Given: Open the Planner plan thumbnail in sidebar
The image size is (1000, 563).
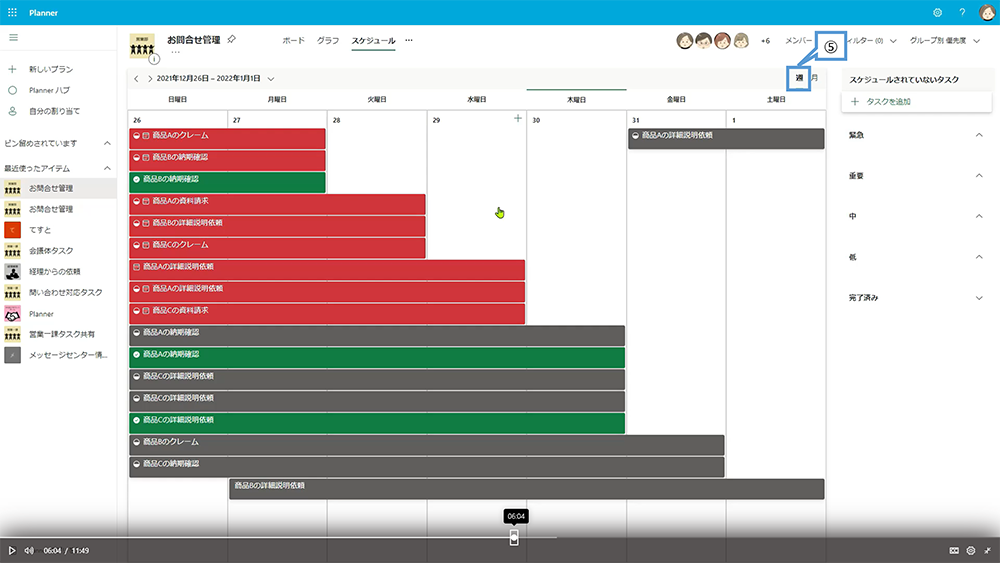Looking at the screenshot, I should [x=12, y=314].
